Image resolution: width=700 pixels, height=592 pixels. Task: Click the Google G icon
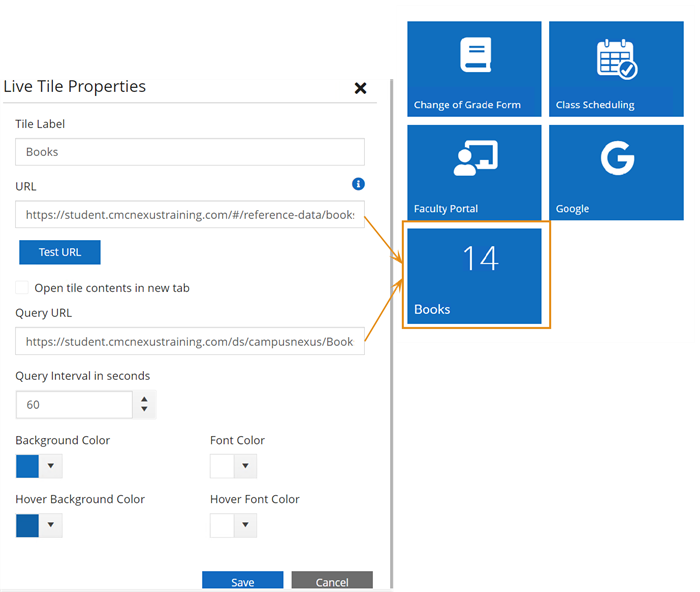pyautogui.click(x=616, y=159)
